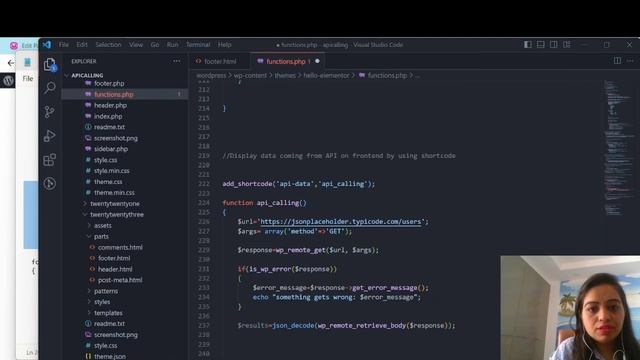Screen dimensions: 640x360
Task: Click the presenter webcam thumbnail
Action: click(570, 308)
